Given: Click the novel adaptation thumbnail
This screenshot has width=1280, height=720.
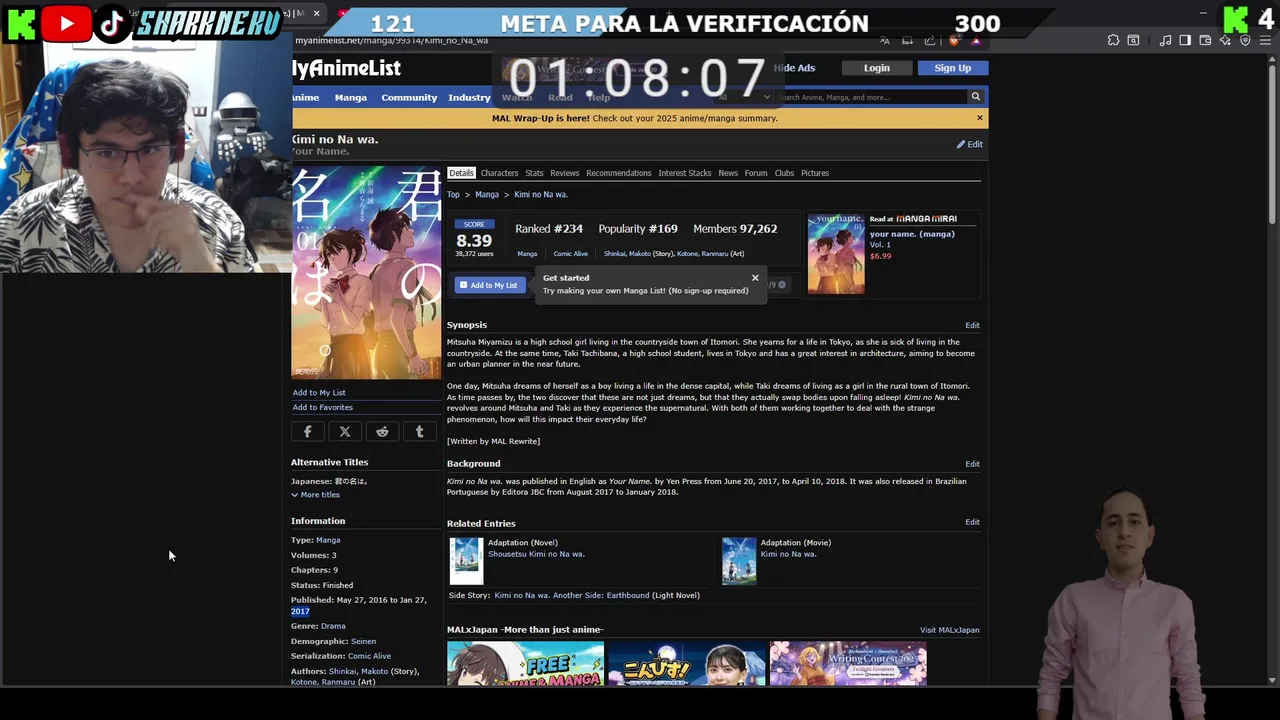Looking at the screenshot, I should 466,561.
